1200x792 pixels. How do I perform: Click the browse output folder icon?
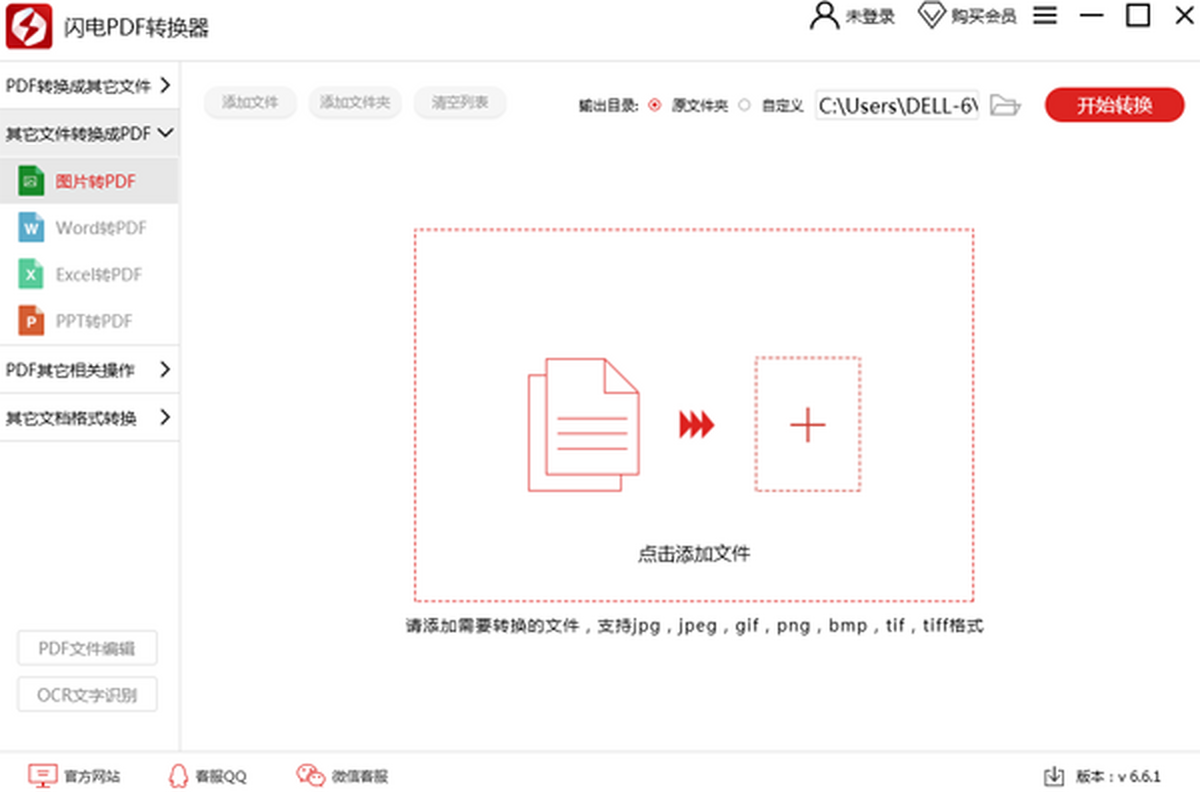1004,105
